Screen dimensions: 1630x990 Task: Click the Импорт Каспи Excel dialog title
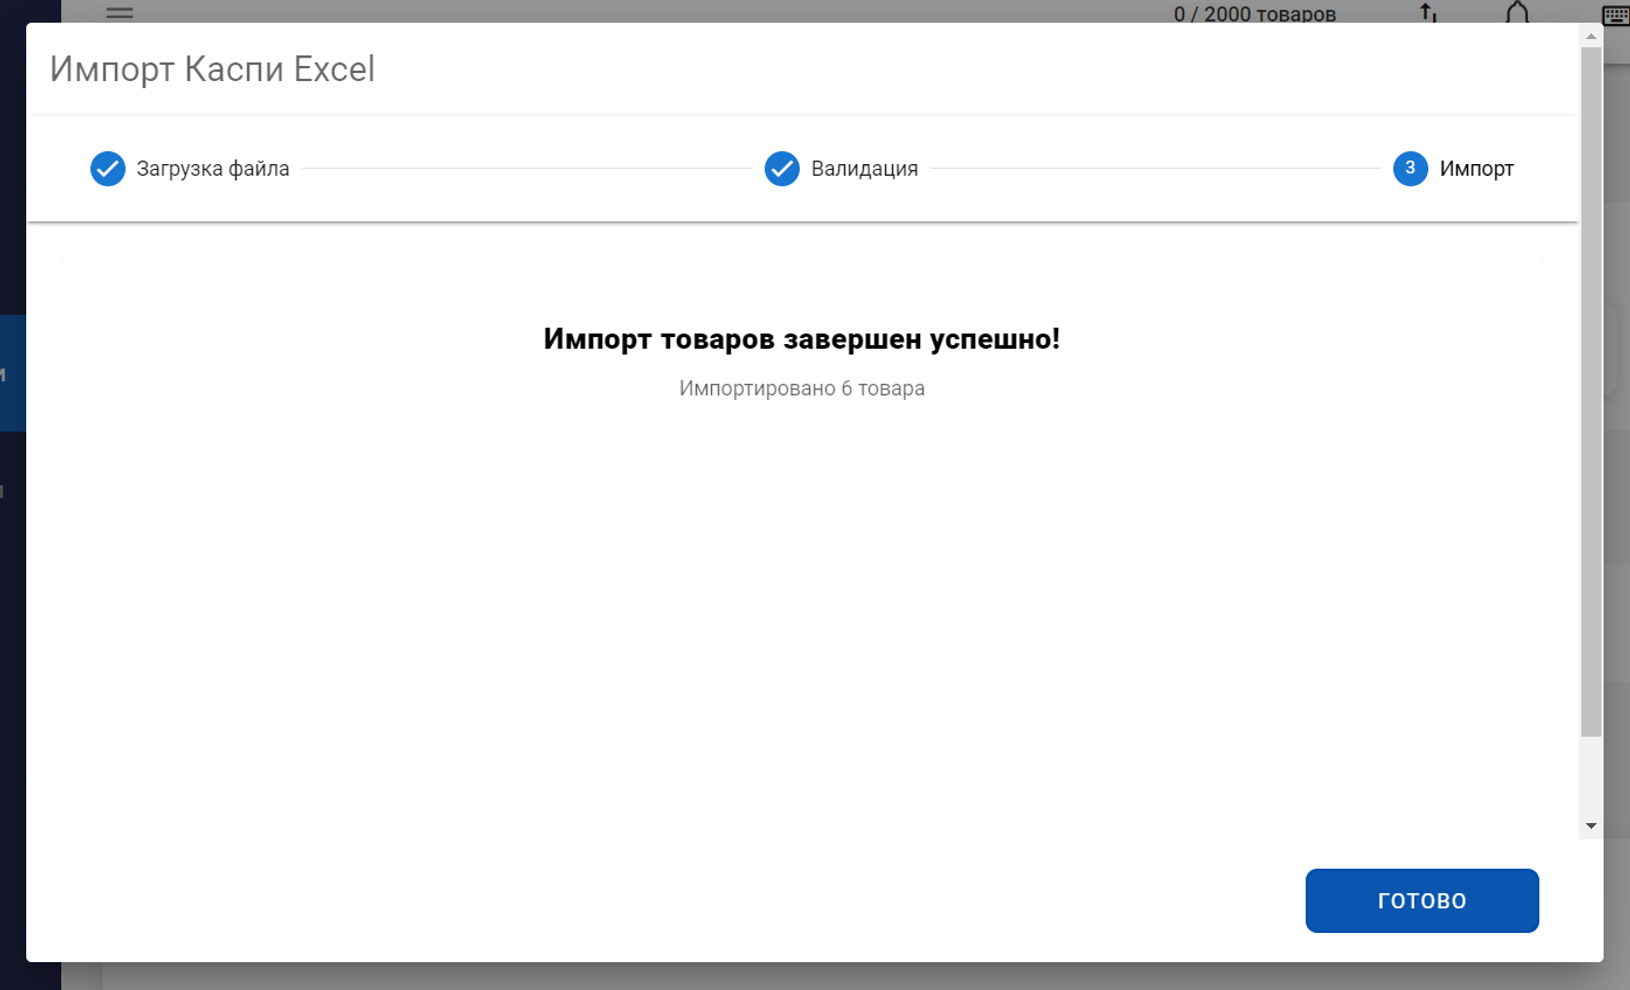pos(212,69)
